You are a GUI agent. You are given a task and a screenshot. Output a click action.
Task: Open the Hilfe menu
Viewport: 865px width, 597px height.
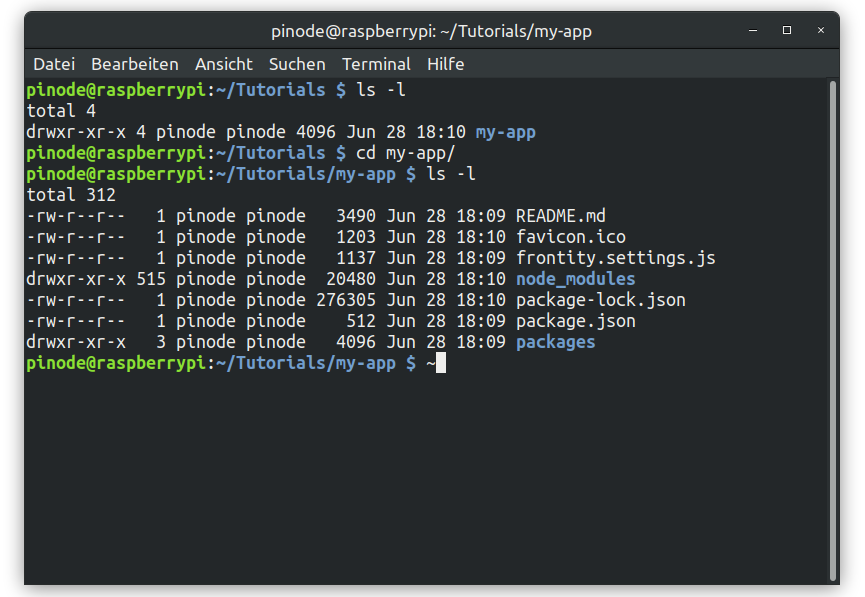click(445, 64)
